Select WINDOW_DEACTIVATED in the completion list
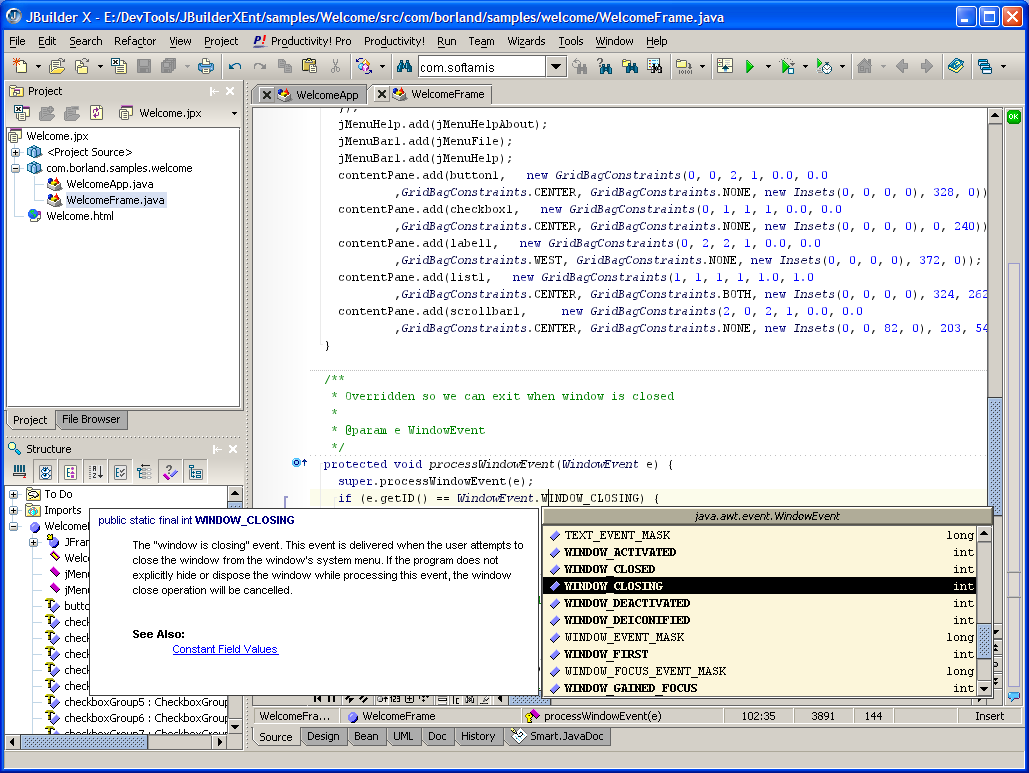This screenshot has height=773, width=1029. (x=626, y=603)
